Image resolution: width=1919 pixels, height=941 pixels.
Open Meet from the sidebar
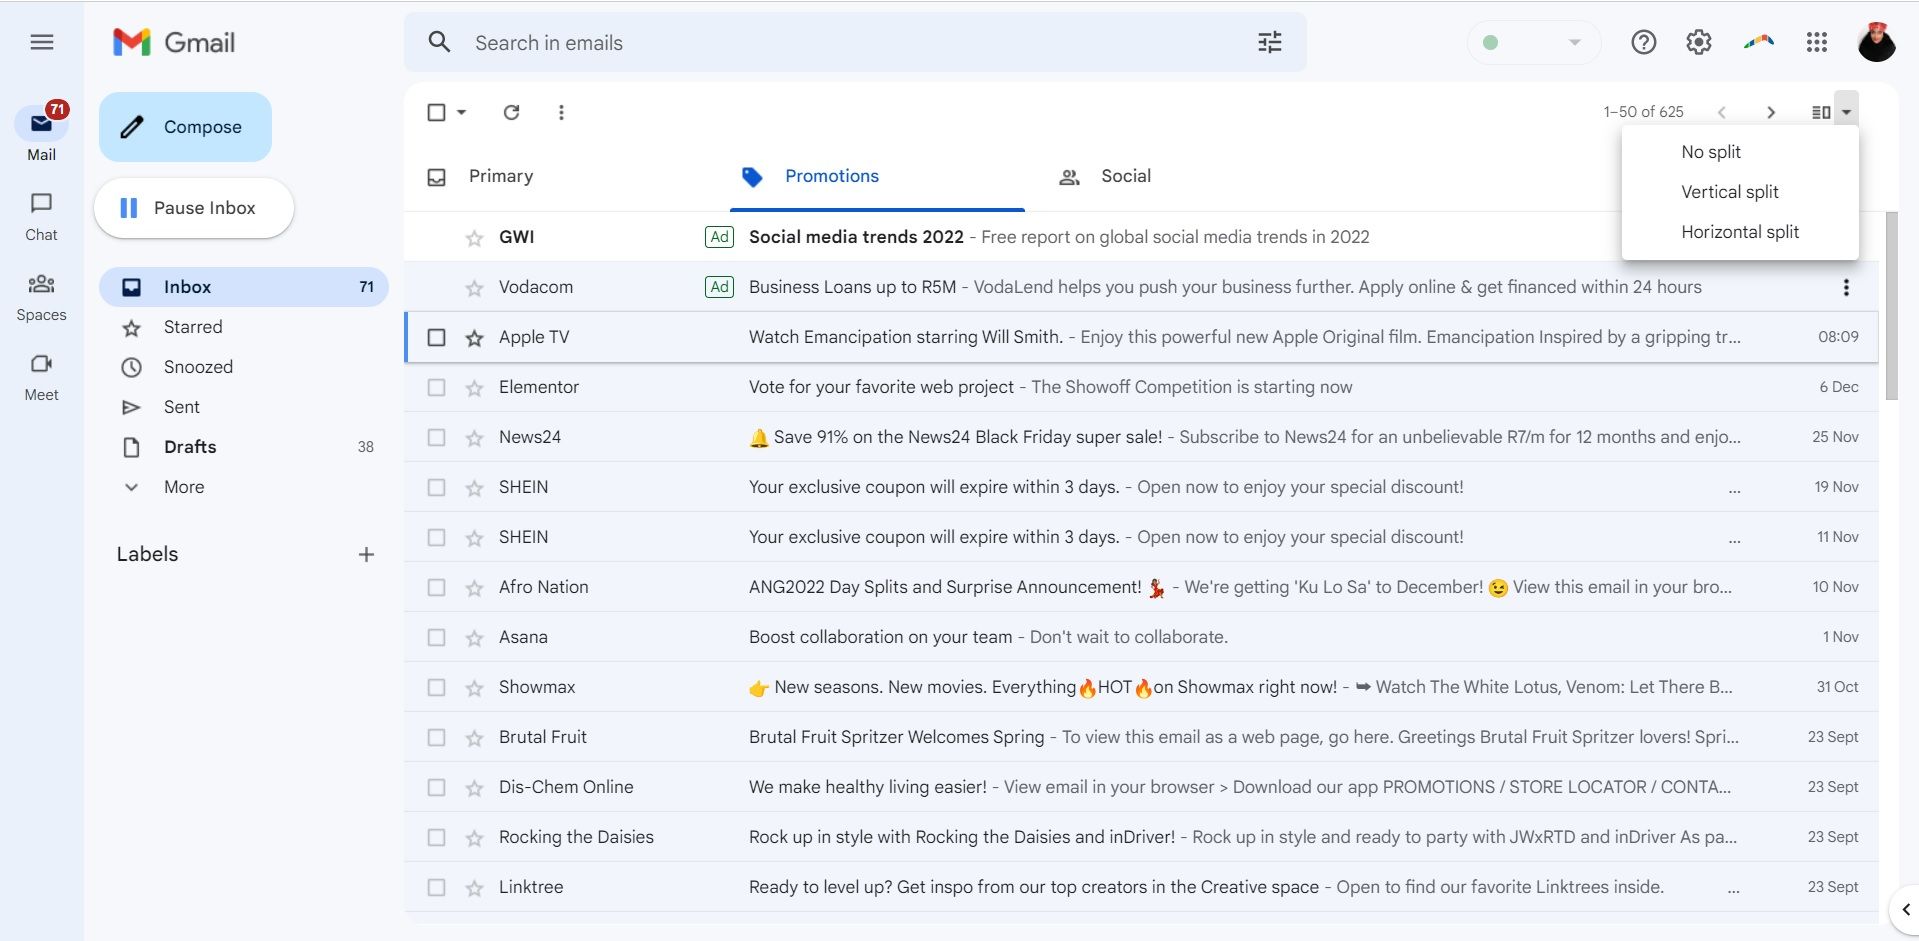(x=41, y=375)
